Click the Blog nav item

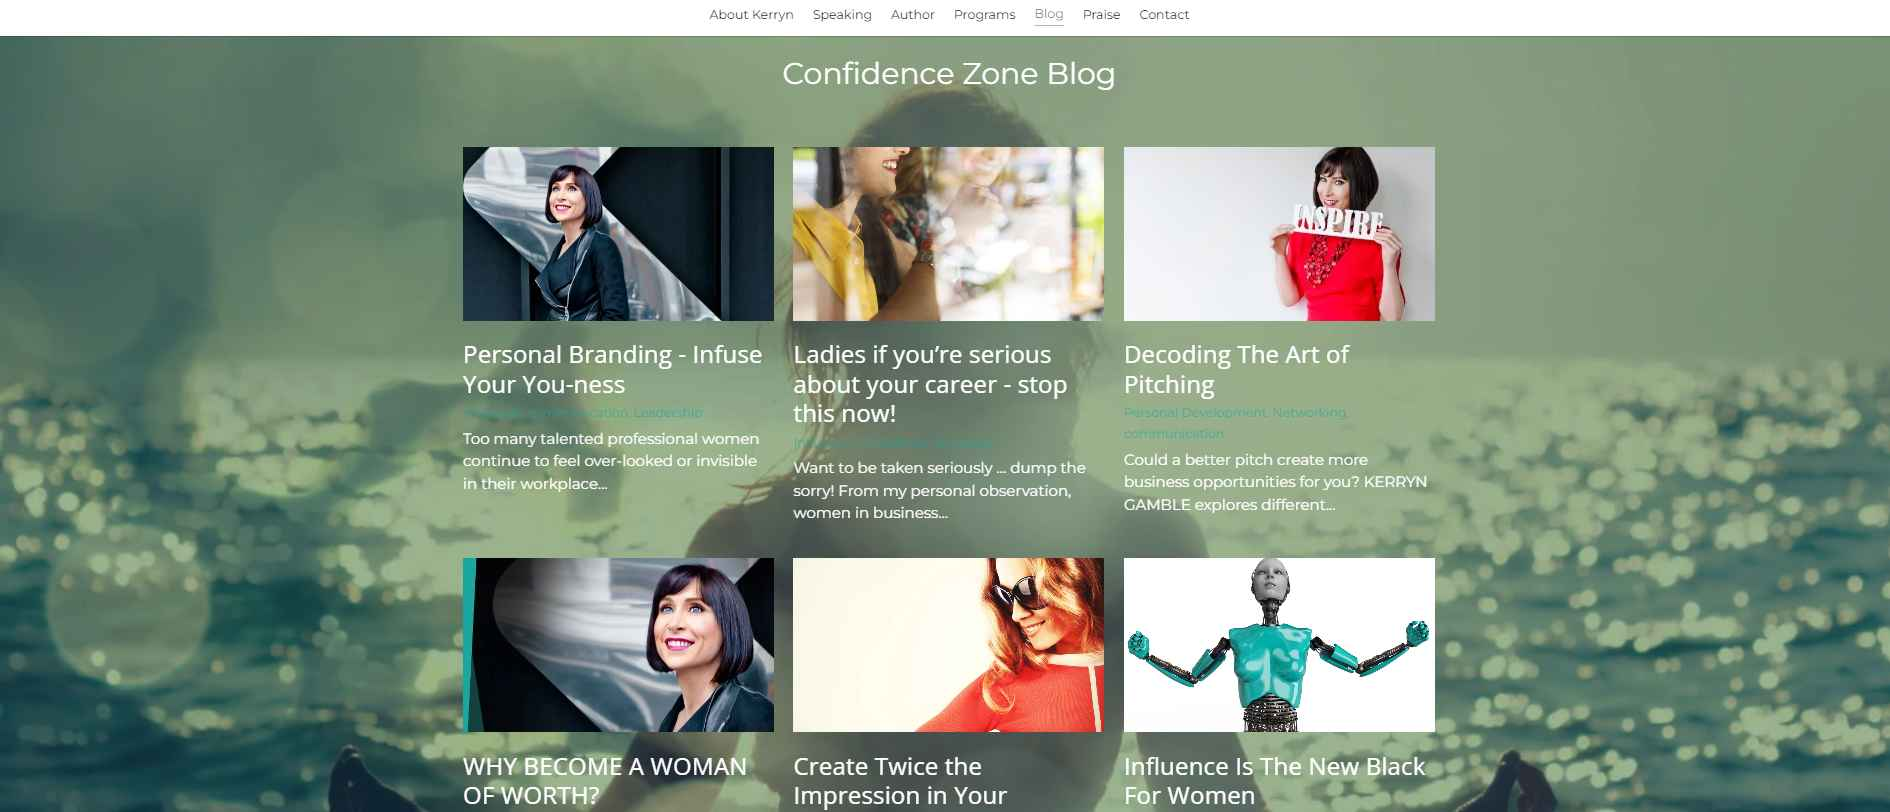pyautogui.click(x=1049, y=14)
